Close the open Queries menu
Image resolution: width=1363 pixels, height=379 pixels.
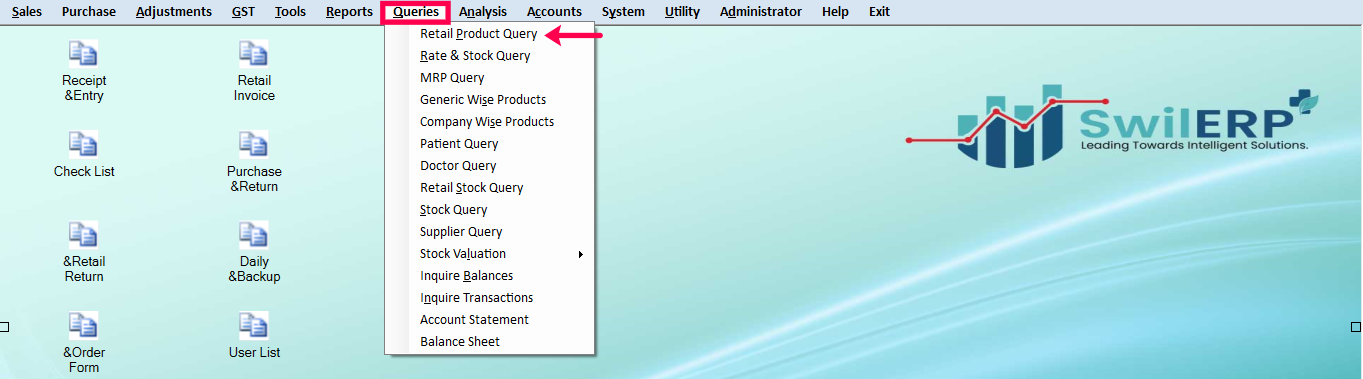[x=415, y=12]
